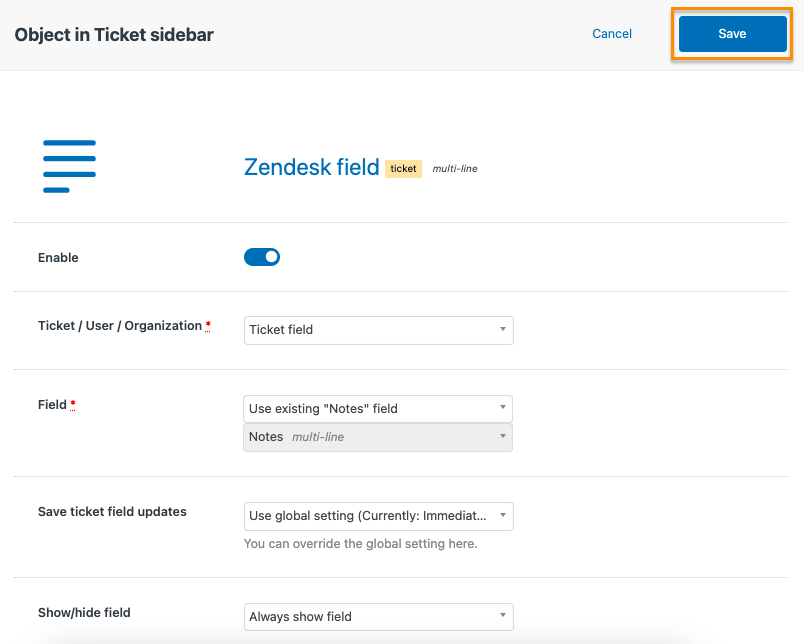The image size is (804, 644).
Task: Open the Save ticket field updates dropdown
Action: (378, 516)
